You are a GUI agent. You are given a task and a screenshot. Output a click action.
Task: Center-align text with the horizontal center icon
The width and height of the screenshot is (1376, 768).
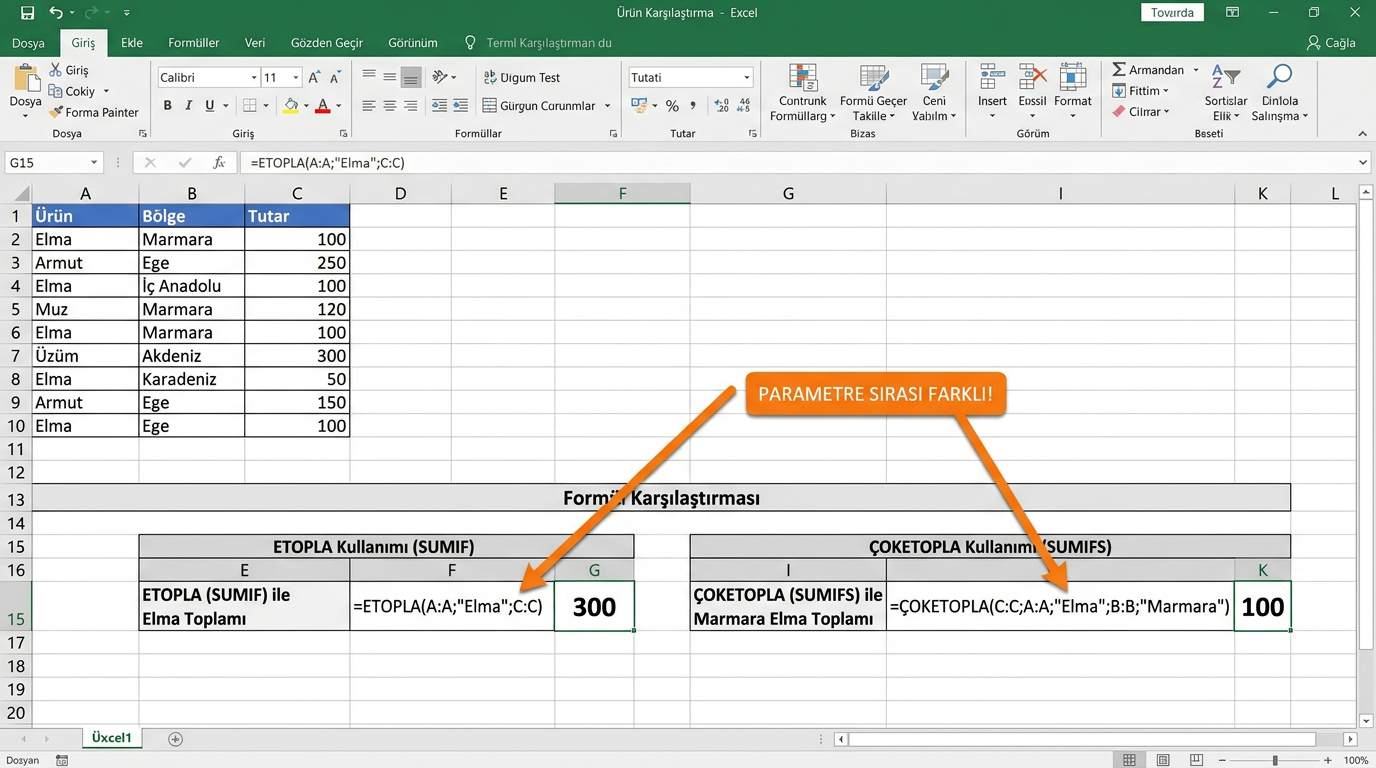tap(390, 106)
